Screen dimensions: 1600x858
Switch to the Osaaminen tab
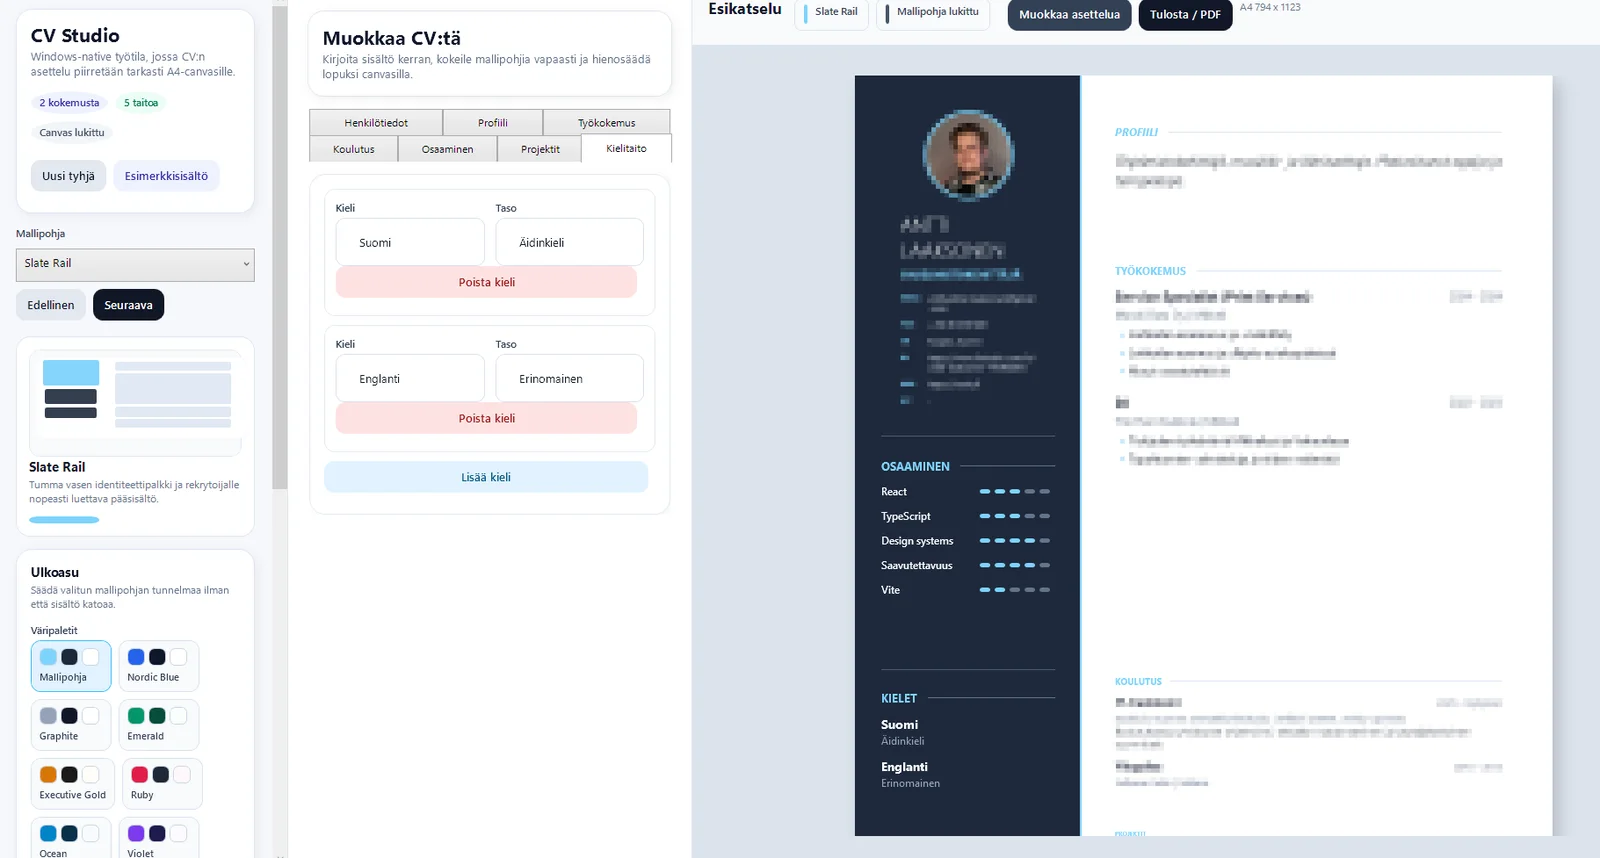(448, 149)
